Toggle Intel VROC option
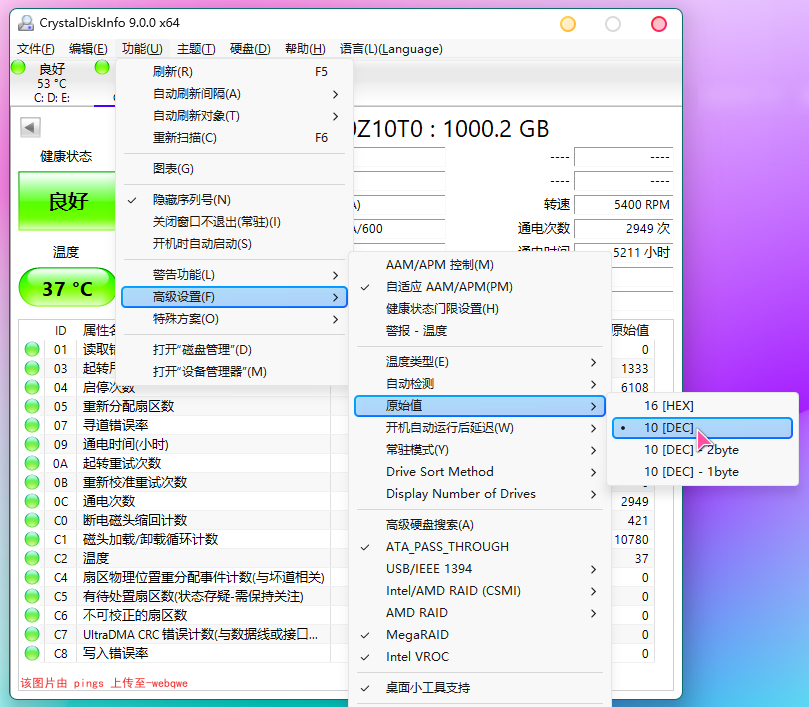The image size is (809, 707). [x=480, y=656]
